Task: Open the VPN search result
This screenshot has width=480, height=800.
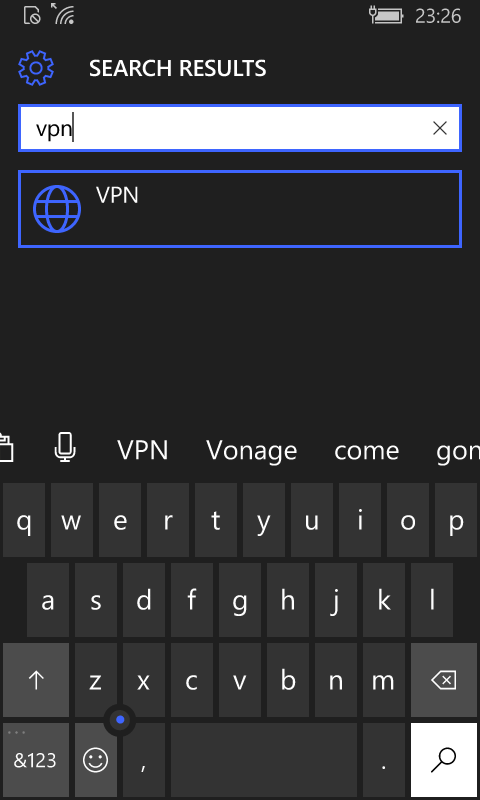Action: click(x=240, y=209)
